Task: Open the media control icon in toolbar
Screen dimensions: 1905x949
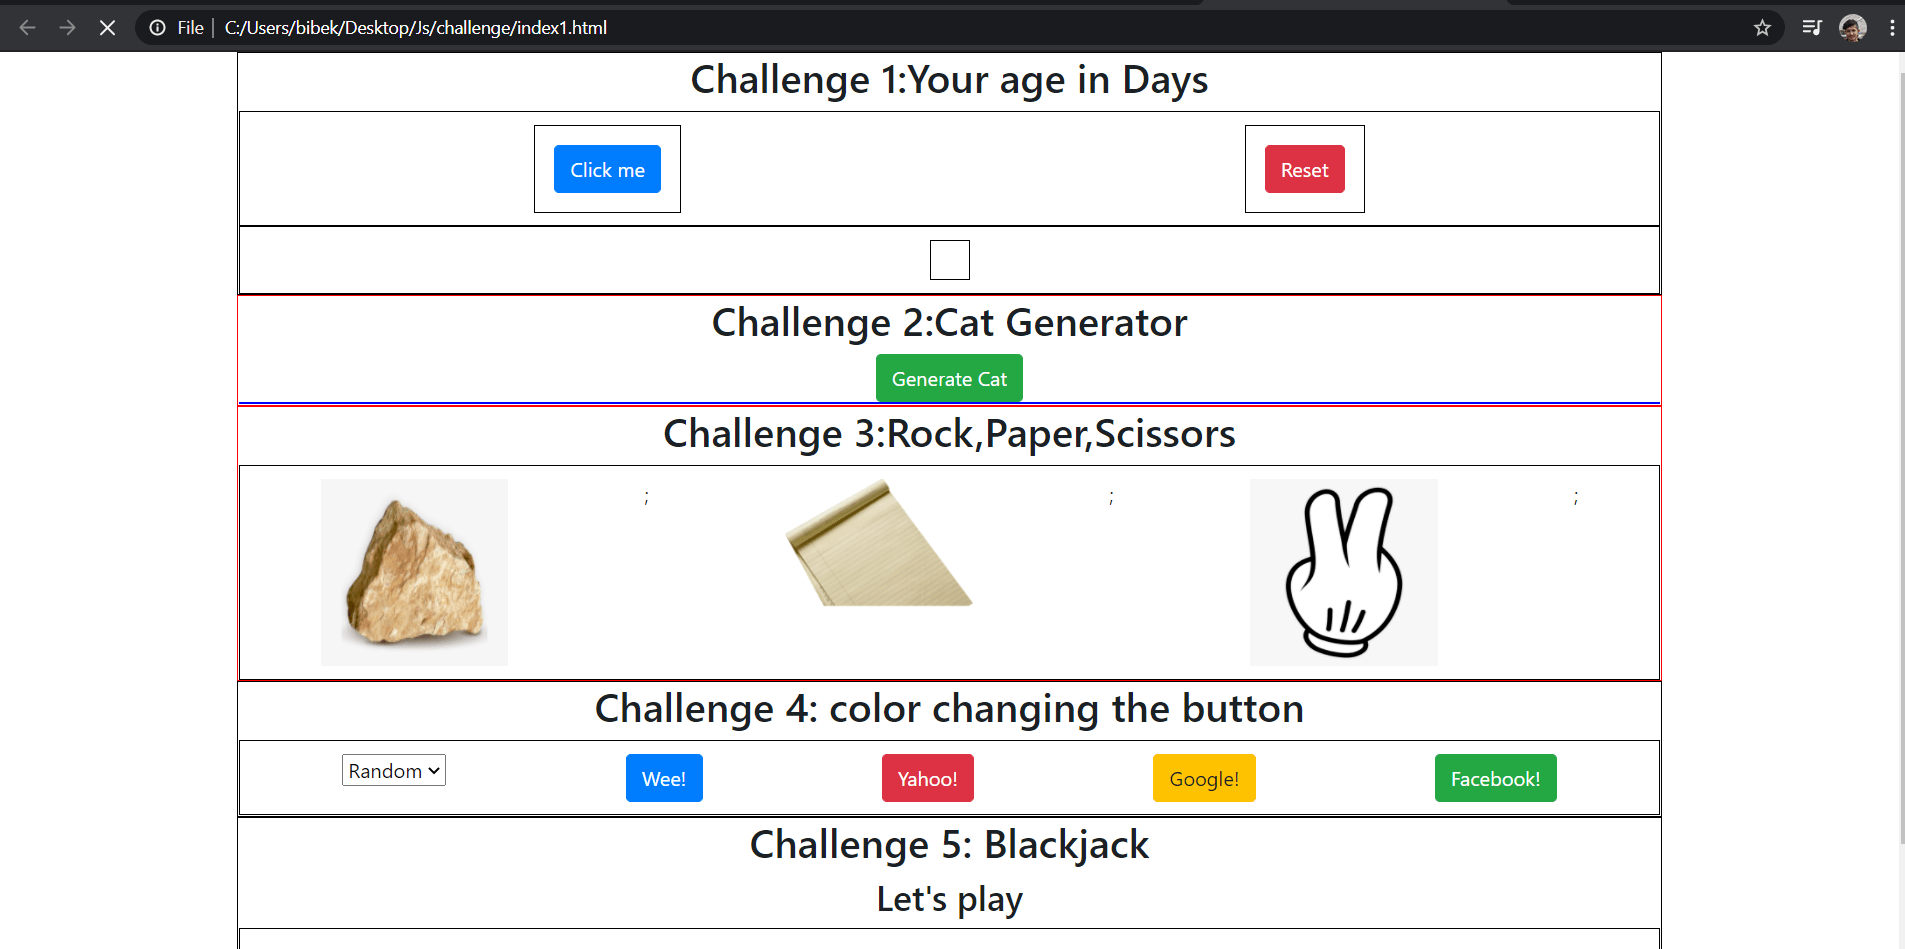Action: pyautogui.click(x=1811, y=28)
